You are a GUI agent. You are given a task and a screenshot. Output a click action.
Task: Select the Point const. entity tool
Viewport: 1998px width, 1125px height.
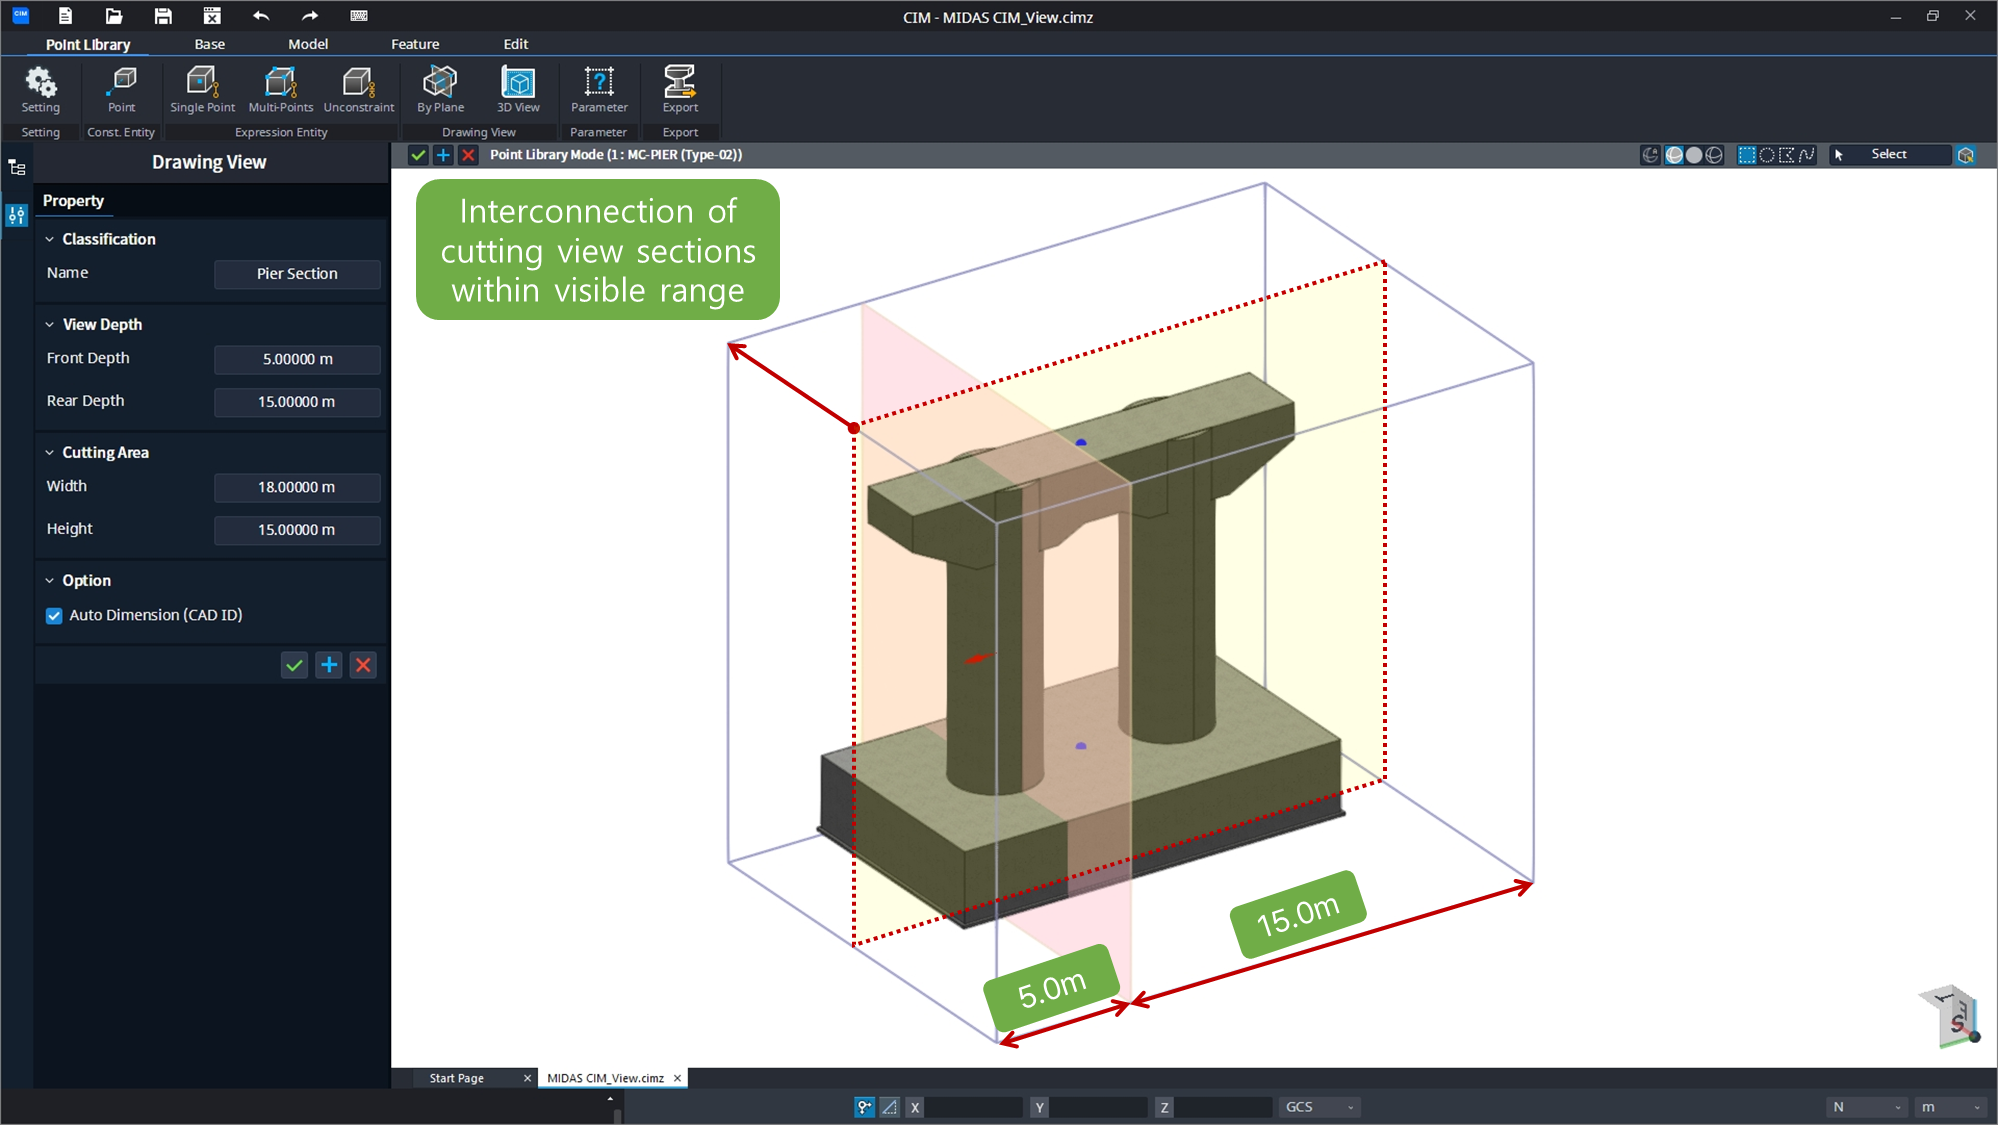click(122, 90)
